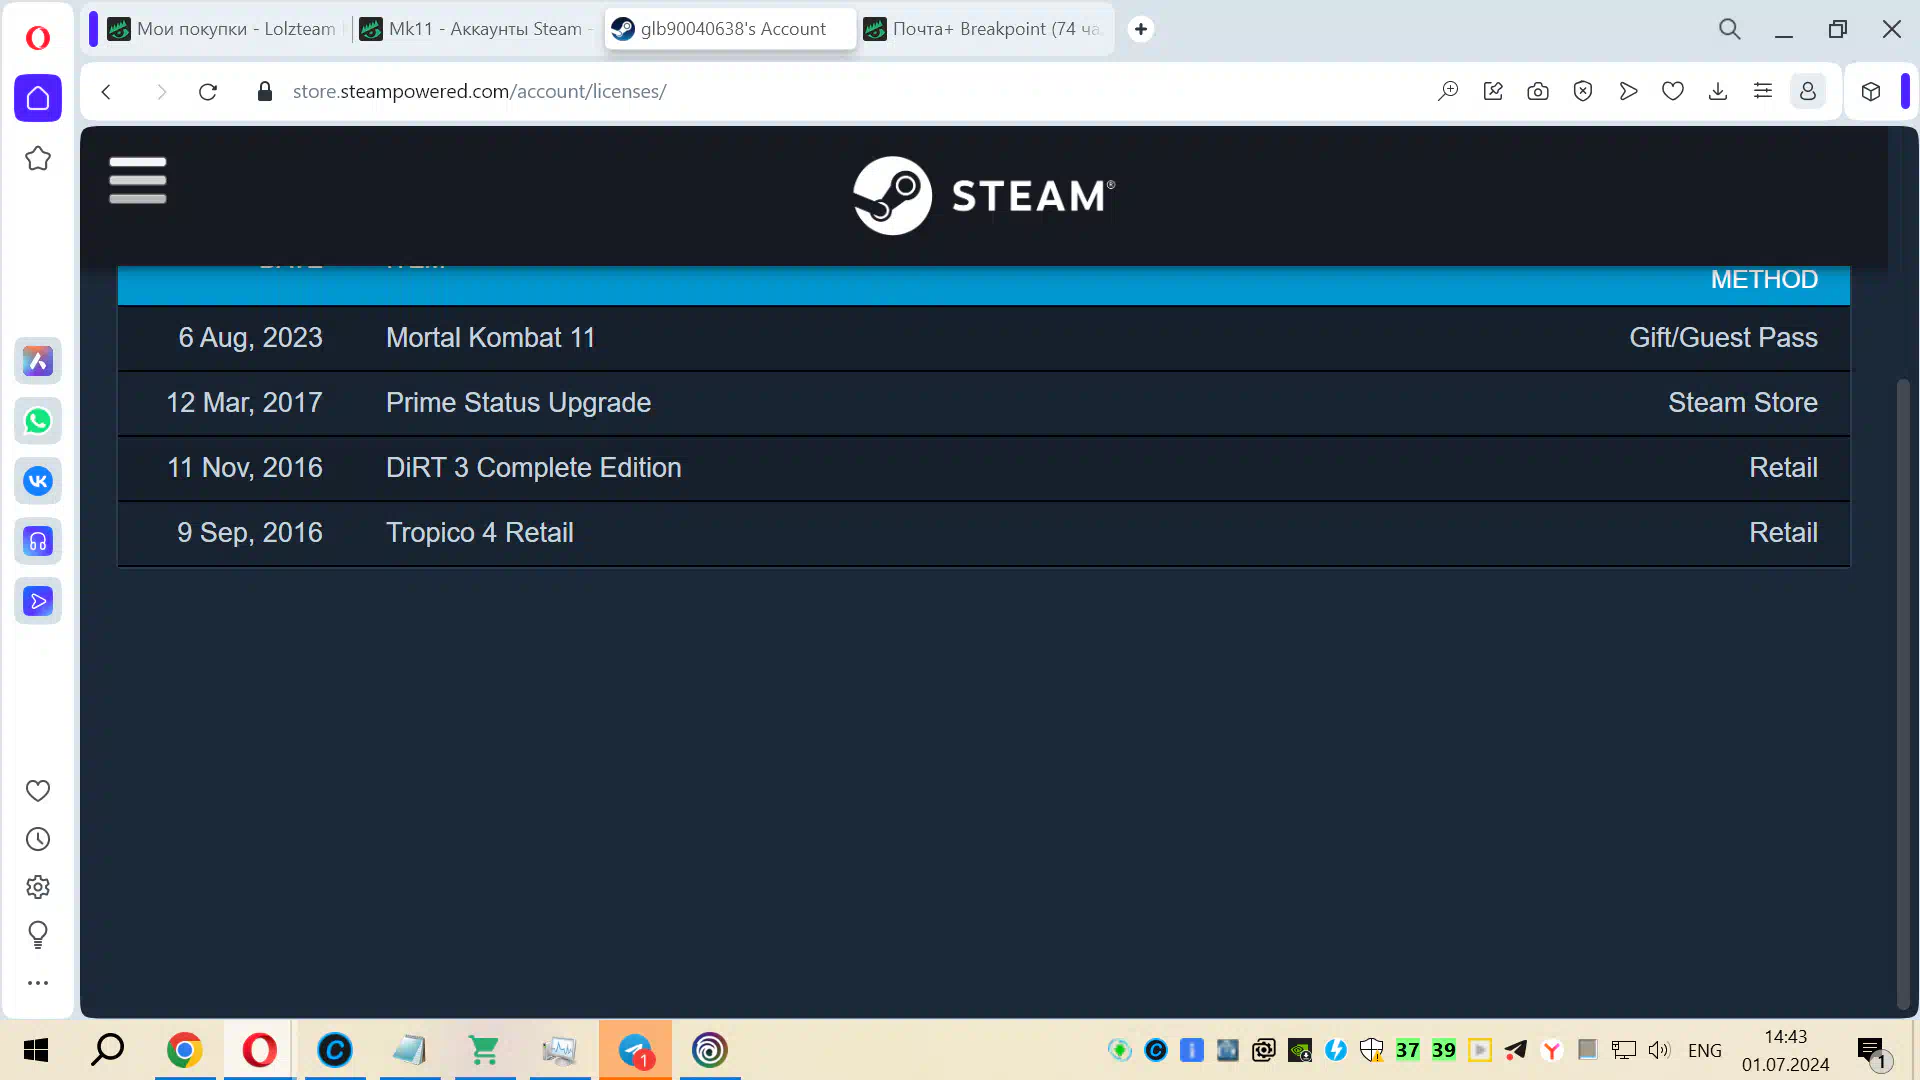Click the Gift/Guest Pass method cell

coord(1723,338)
